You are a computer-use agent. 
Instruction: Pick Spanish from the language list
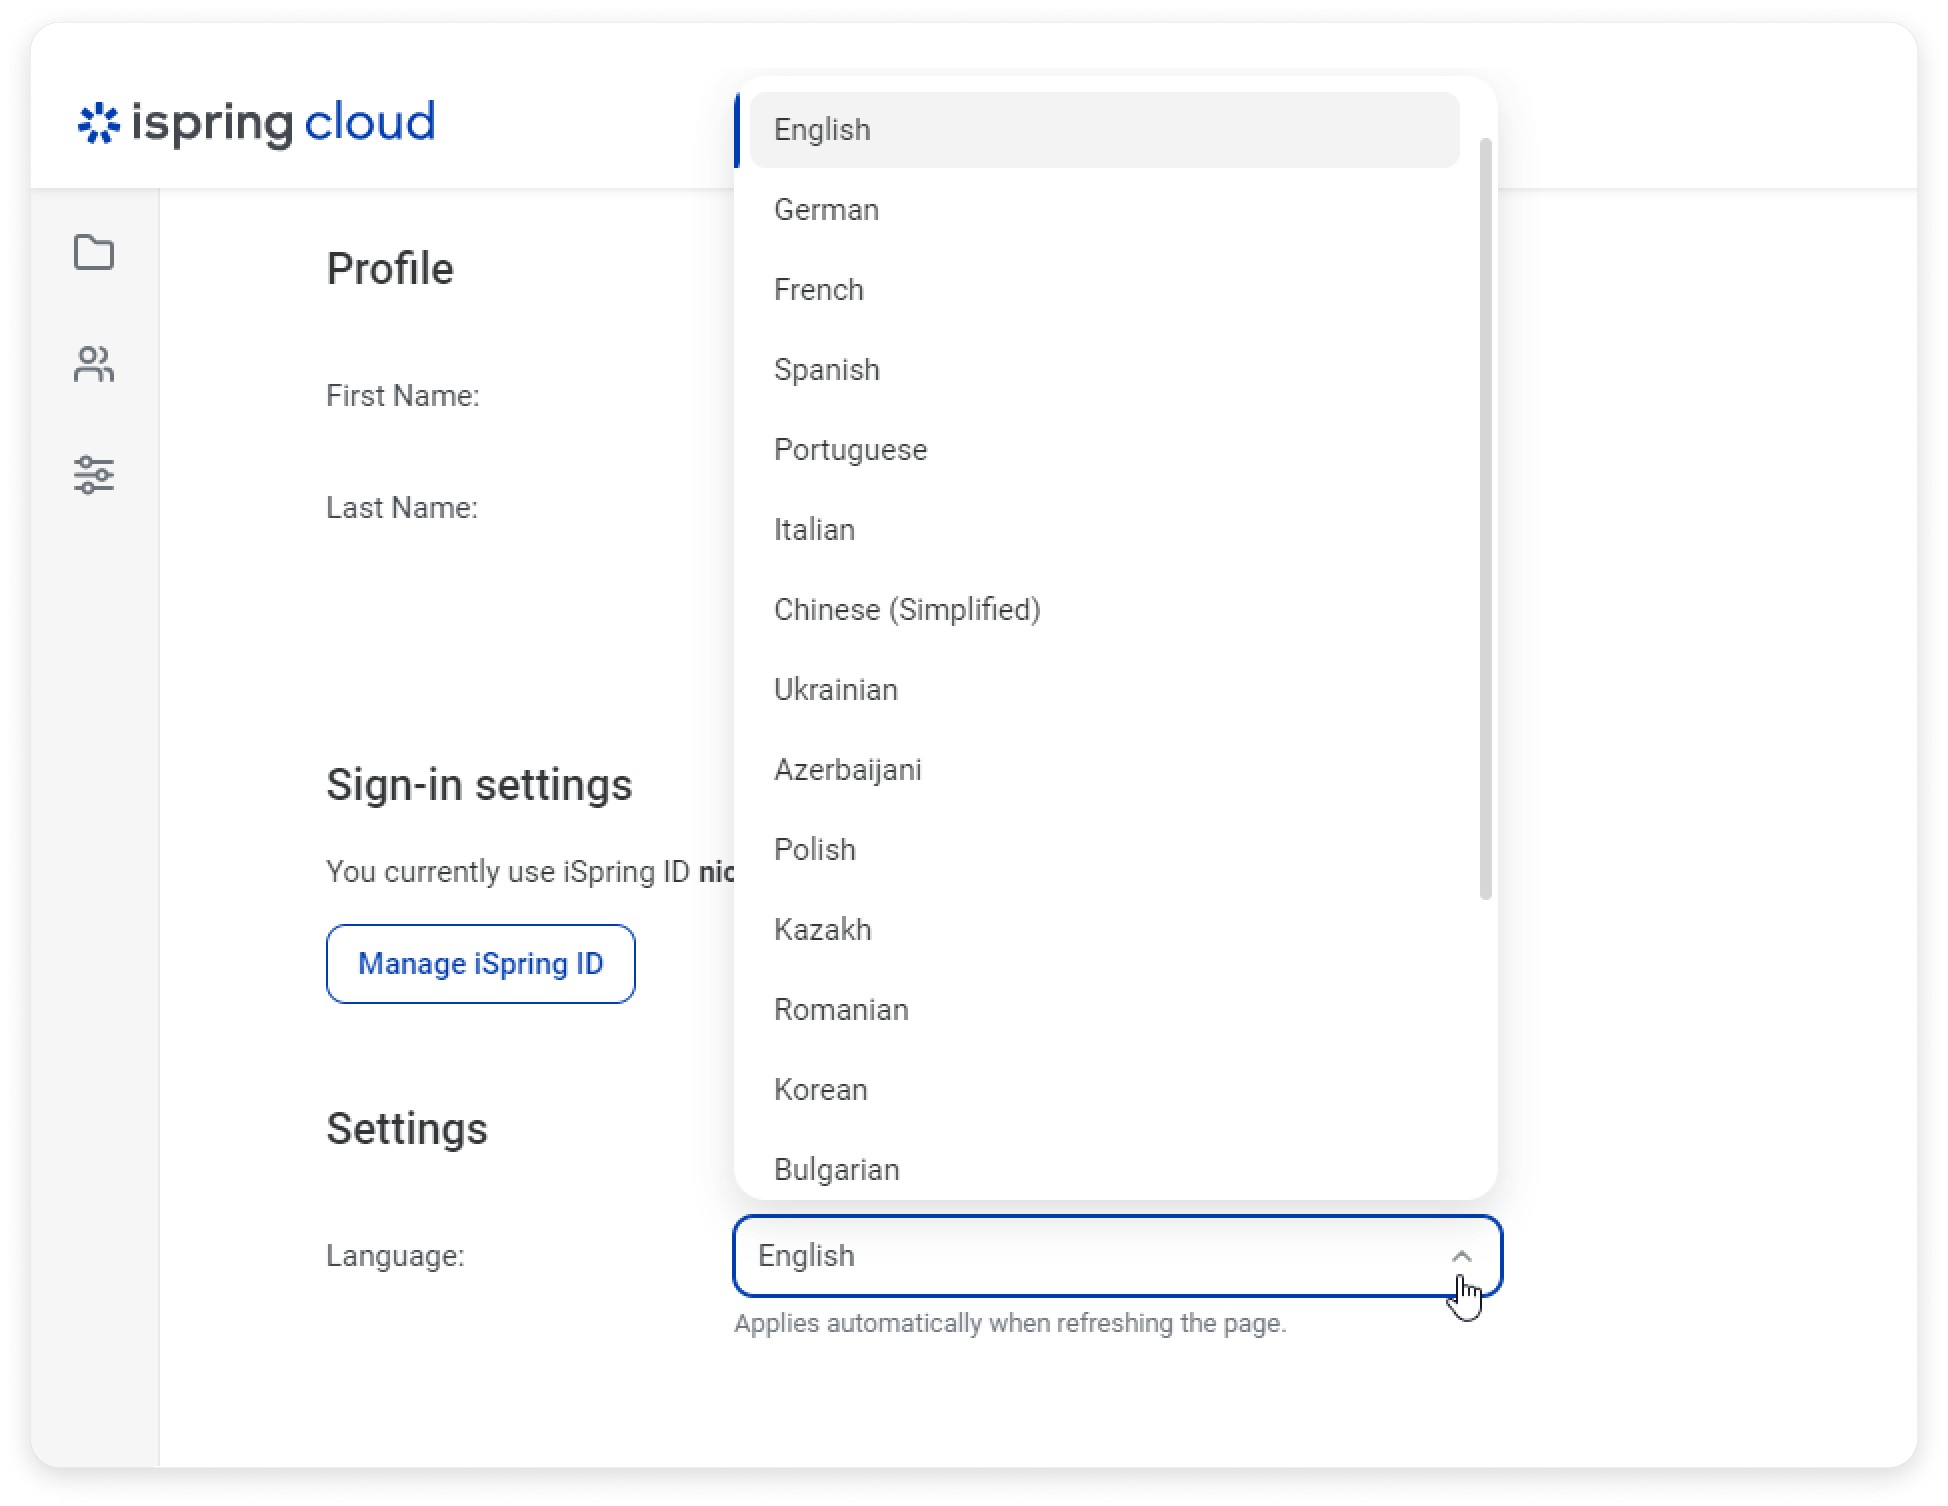(x=1104, y=370)
